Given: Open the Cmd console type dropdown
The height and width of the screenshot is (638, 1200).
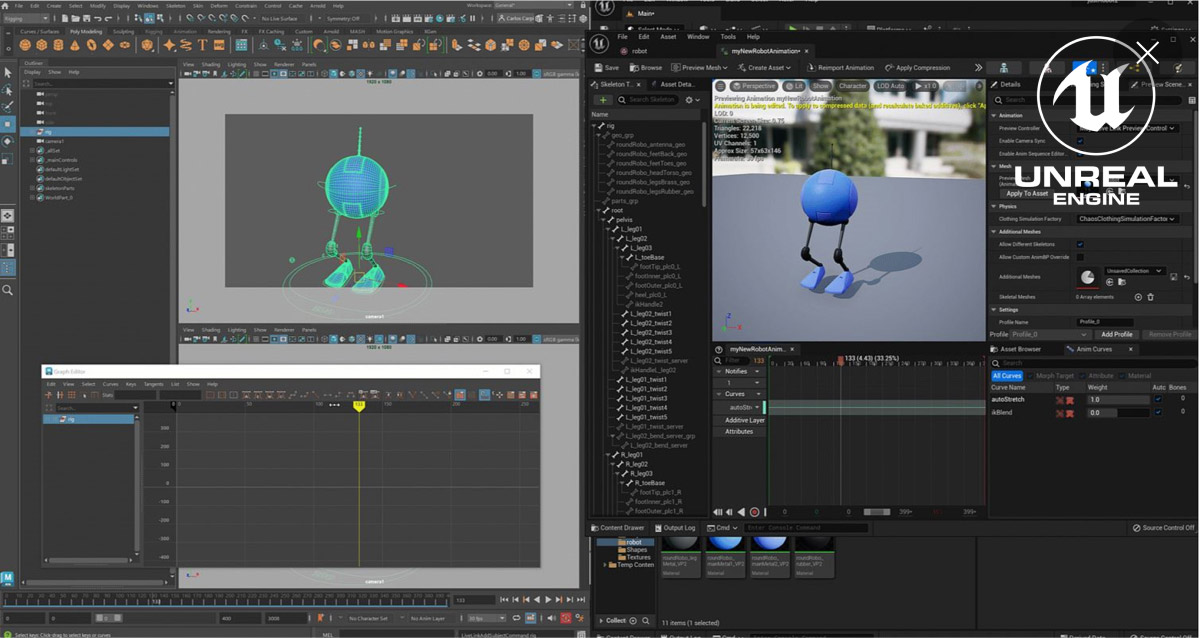Looking at the screenshot, I should click(x=724, y=528).
